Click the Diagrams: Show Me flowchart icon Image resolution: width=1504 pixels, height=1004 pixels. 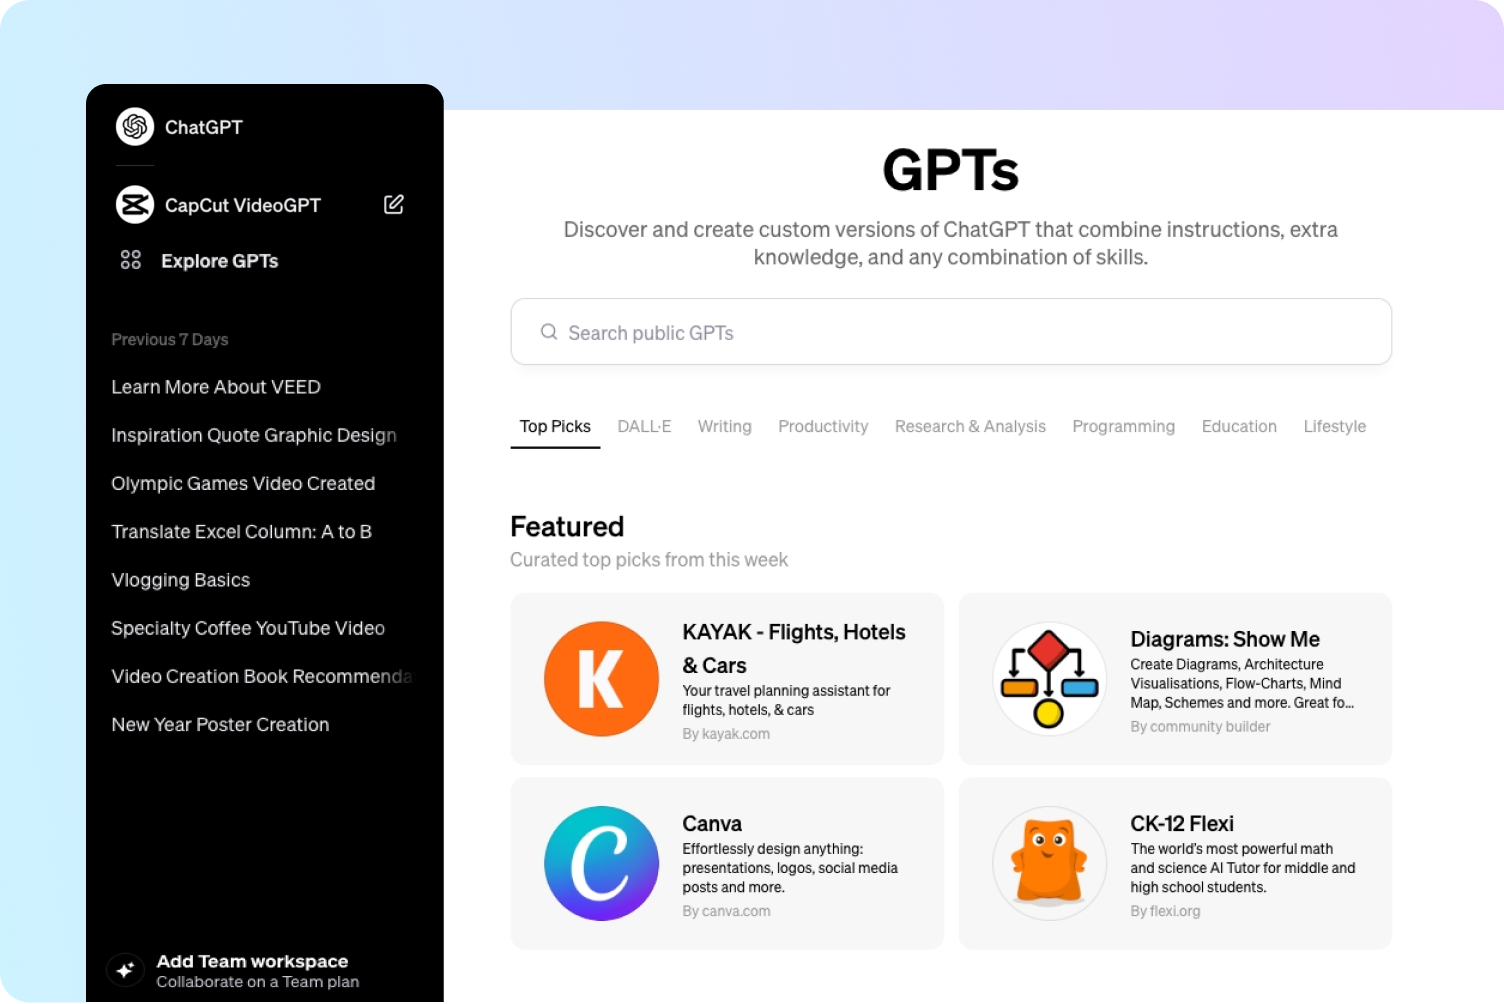tap(1048, 678)
